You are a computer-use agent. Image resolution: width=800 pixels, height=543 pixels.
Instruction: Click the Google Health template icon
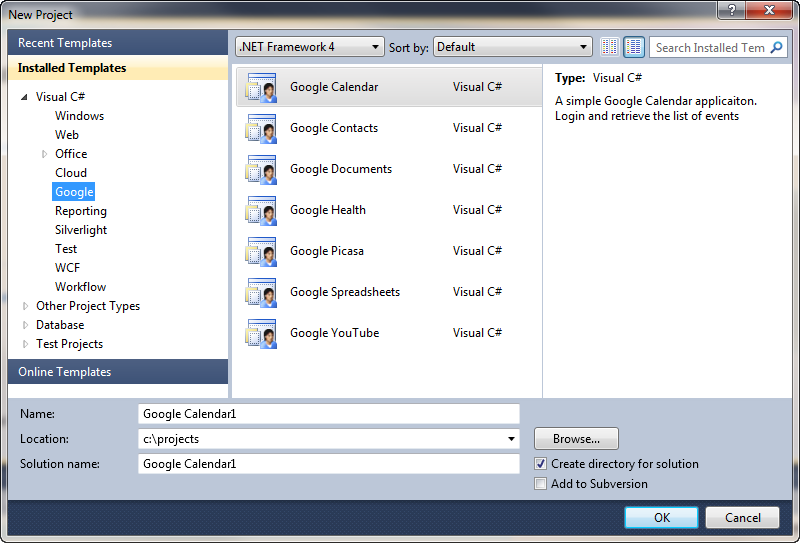coord(261,210)
